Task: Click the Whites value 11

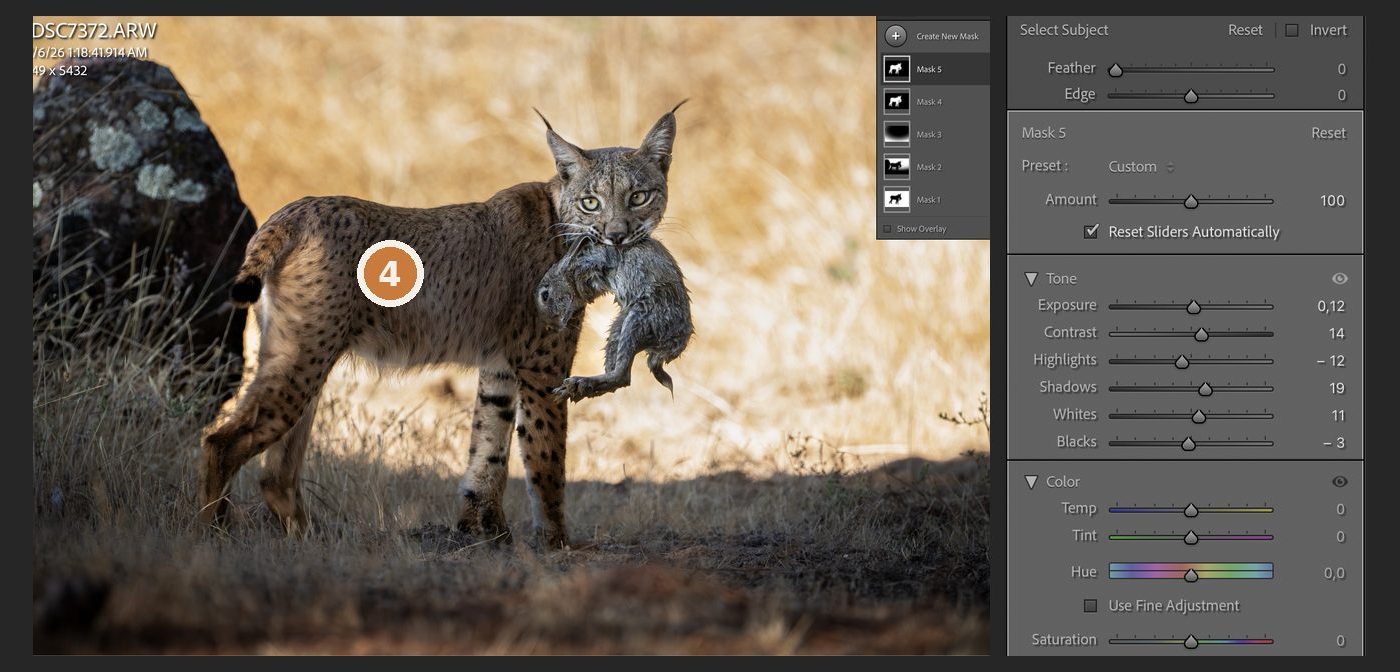Action: click(x=1338, y=415)
